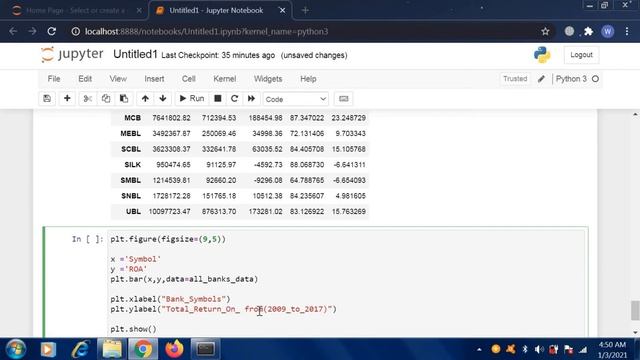Open the command palette keyboard icon
Image resolution: width=640 pixels, height=360 pixels.
344,99
